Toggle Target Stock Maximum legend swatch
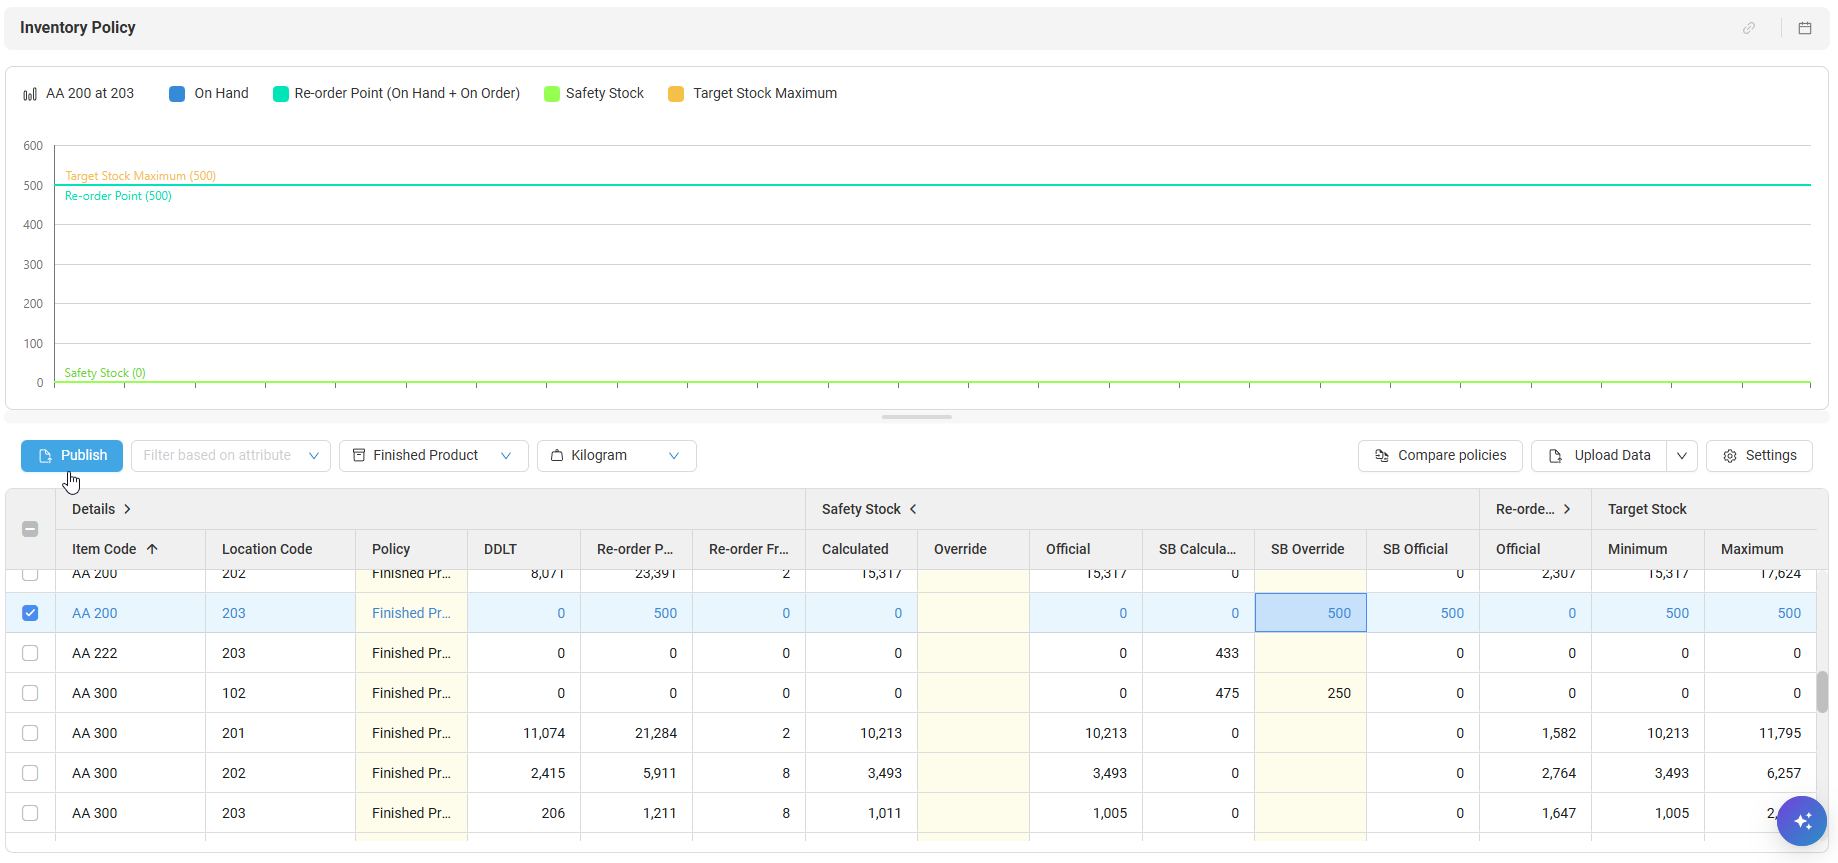This screenshot has height=863, width=1838. pyautogui.click(x=676, y=94)
